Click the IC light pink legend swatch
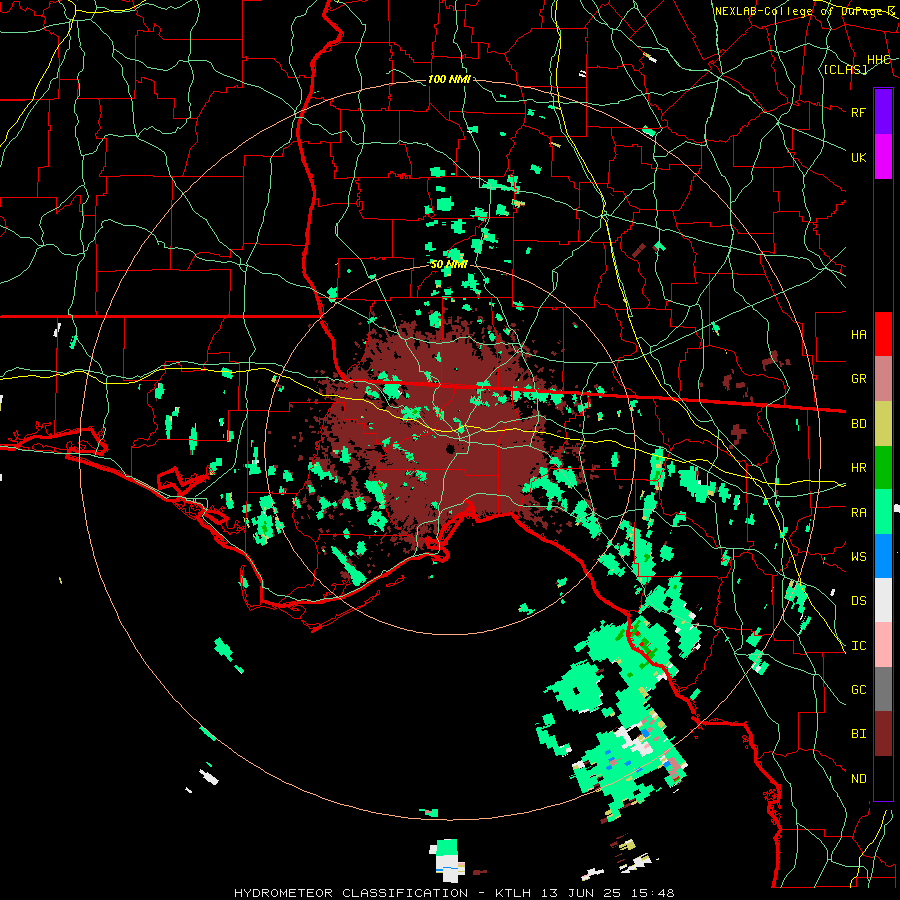The image size is (900, 900). click(883, 645)
